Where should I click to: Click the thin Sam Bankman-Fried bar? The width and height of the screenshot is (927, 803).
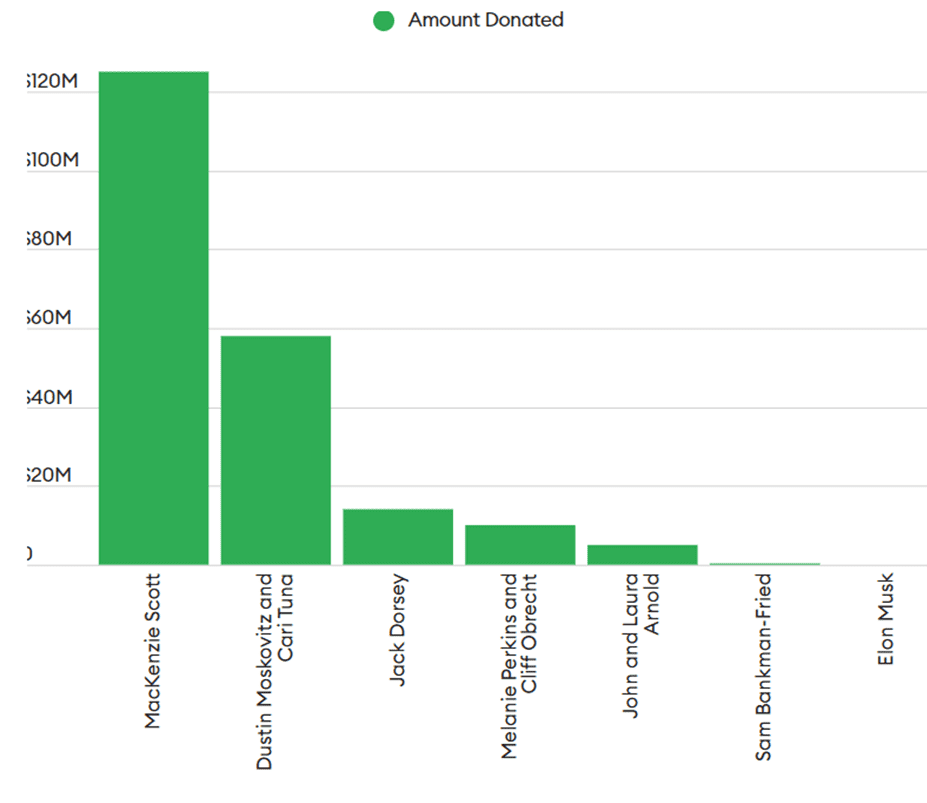pos(764,564)
